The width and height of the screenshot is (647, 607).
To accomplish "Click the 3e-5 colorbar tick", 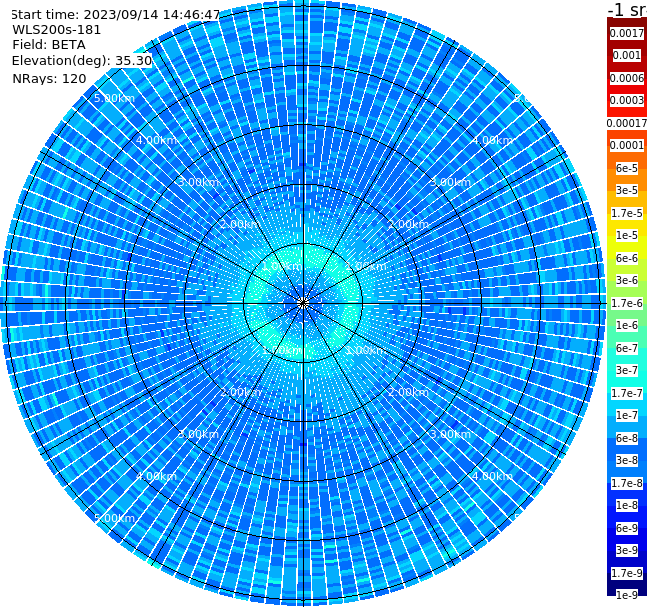I will coord(627,190).
